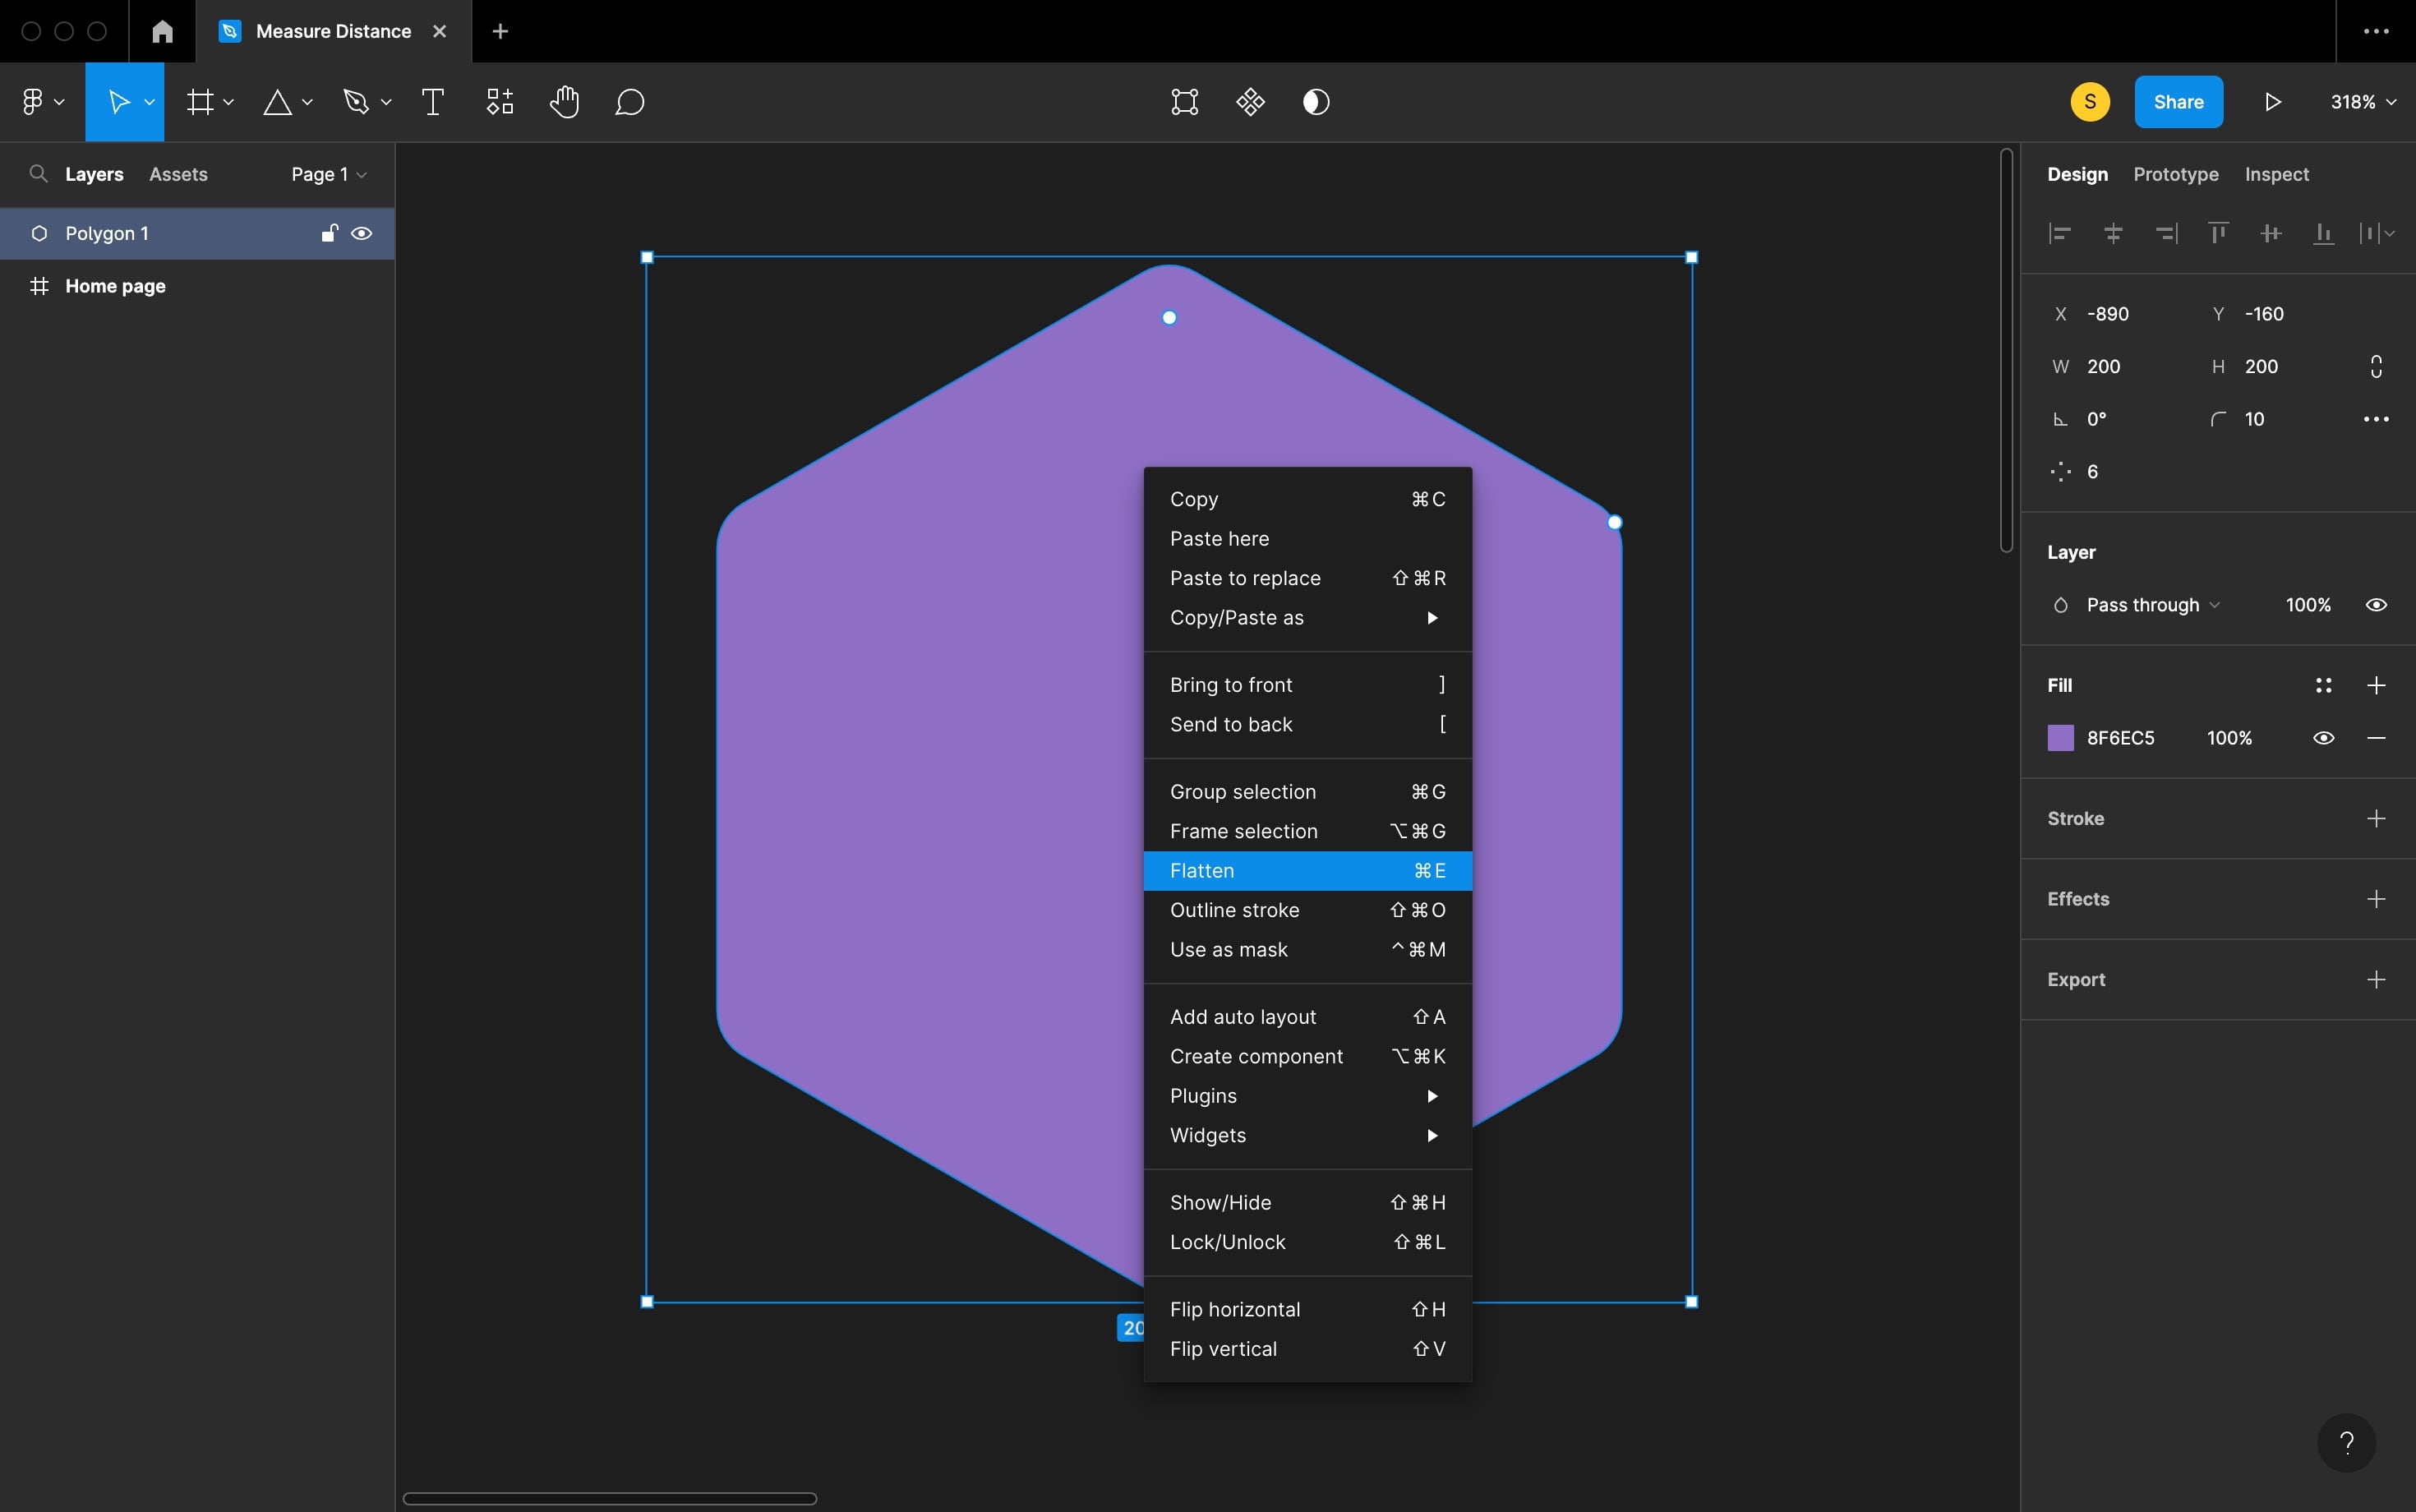This screenshot has width=2416, height=1512.
Task: Click the purple fill color swatch
Action: [x=2060, y=738]
